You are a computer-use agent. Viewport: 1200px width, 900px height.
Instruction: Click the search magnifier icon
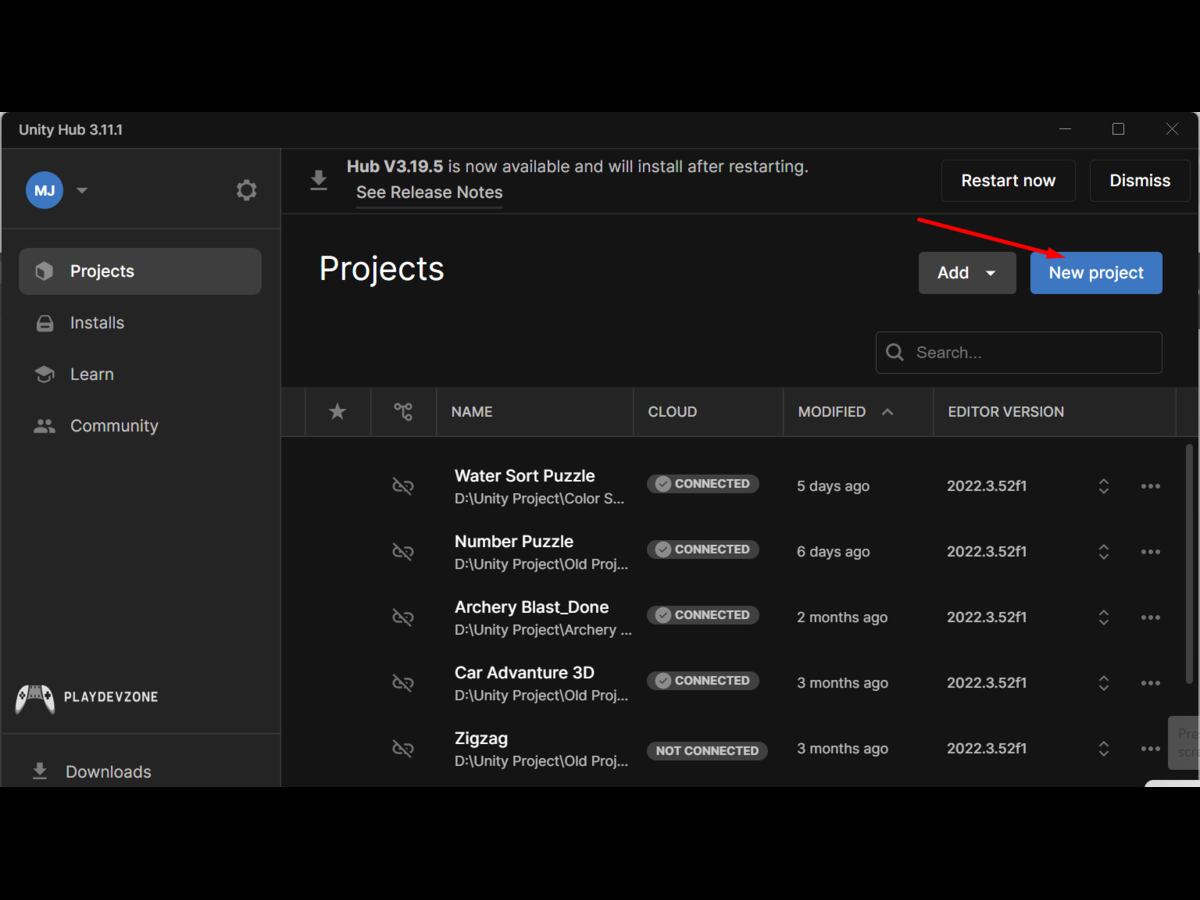(895, 352)
